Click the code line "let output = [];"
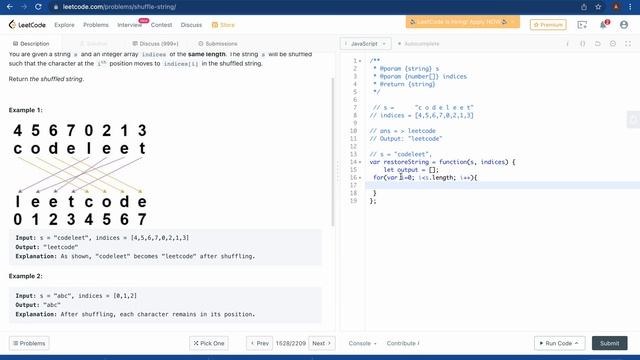Screen dimensions: 640x360 tap(411, 170)
